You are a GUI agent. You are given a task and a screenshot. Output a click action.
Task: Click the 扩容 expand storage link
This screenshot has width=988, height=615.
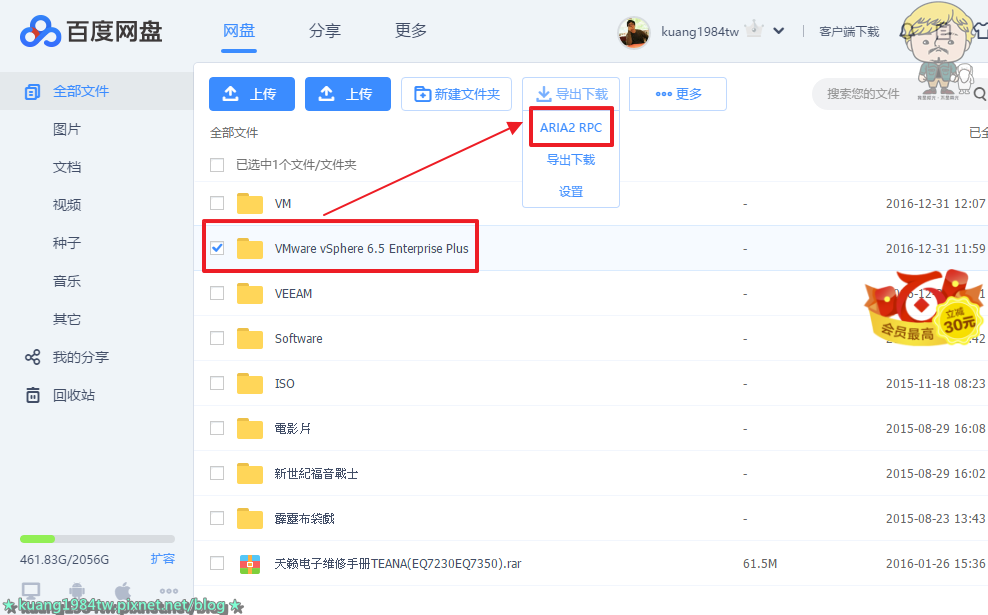pos(163,558)
